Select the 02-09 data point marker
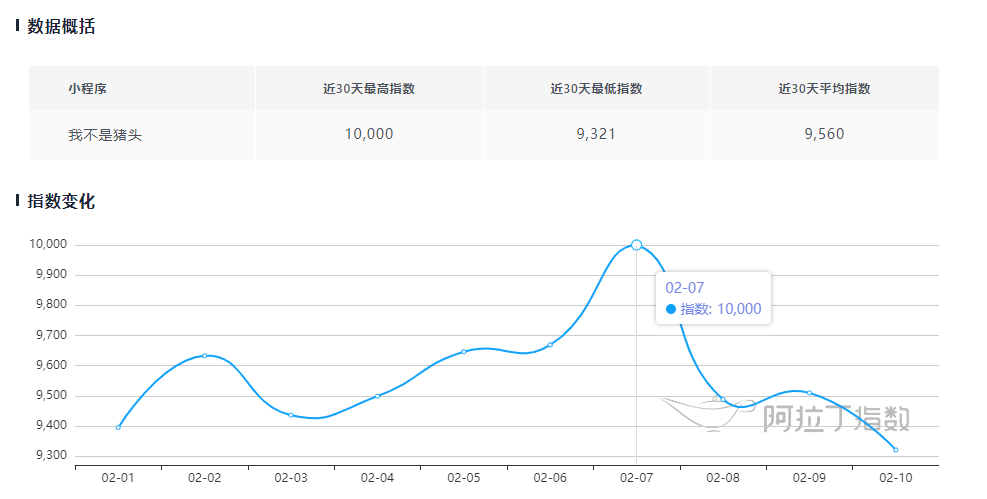The width and height of the screenshot is (987, 499). [809, 393]
